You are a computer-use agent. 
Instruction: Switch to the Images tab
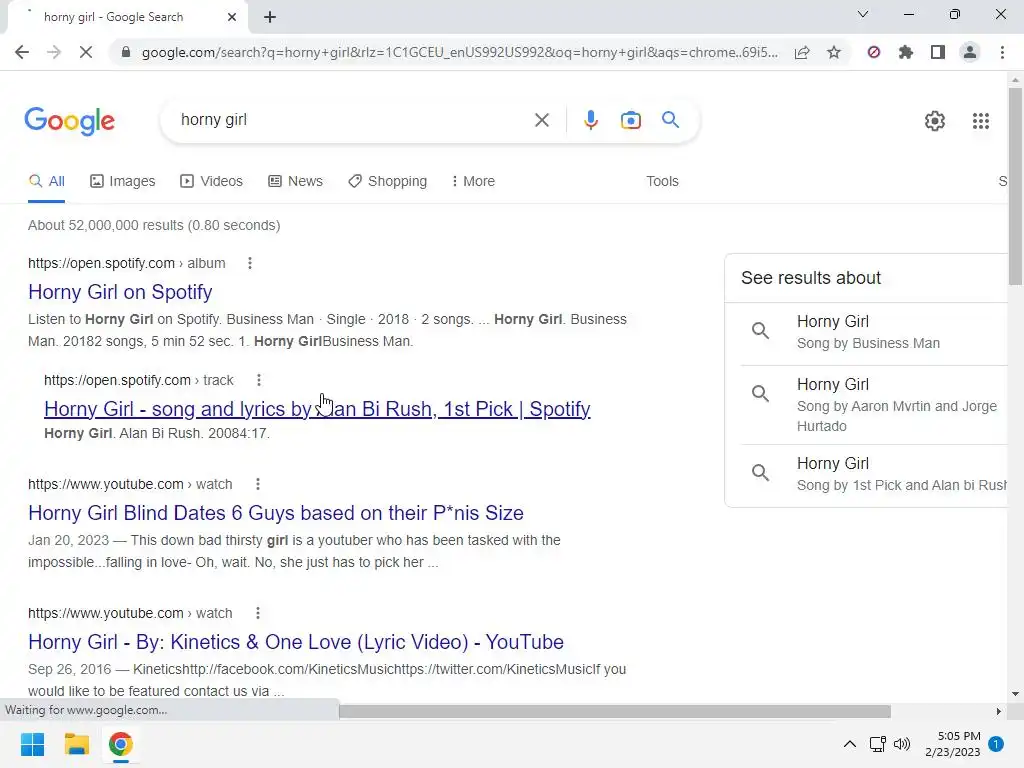click(123, 181)
